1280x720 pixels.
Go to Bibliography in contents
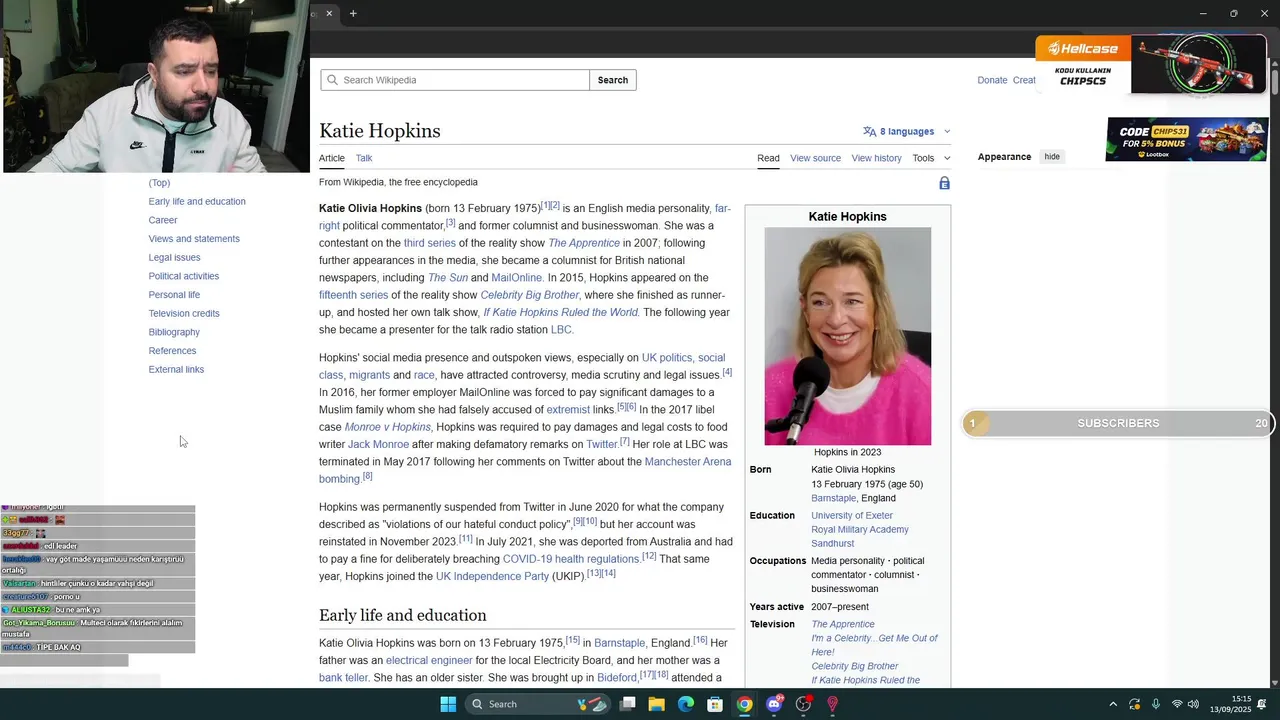click(x=174, y=332)
